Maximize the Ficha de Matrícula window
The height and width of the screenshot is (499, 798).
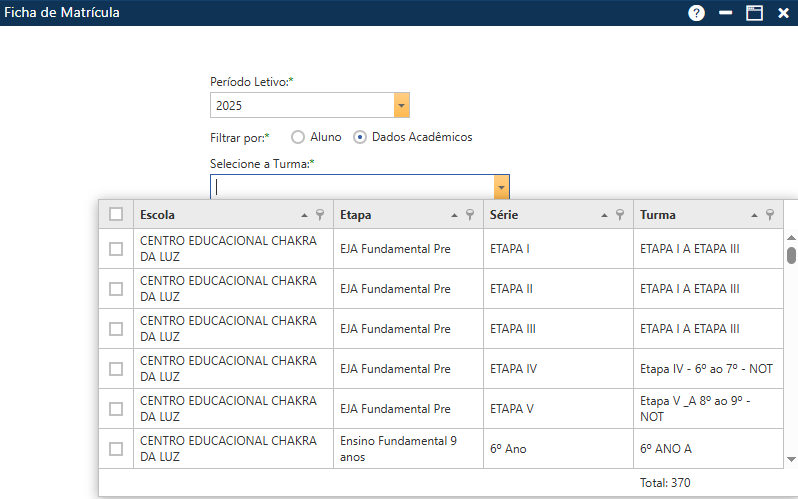(x=754, y=13)
